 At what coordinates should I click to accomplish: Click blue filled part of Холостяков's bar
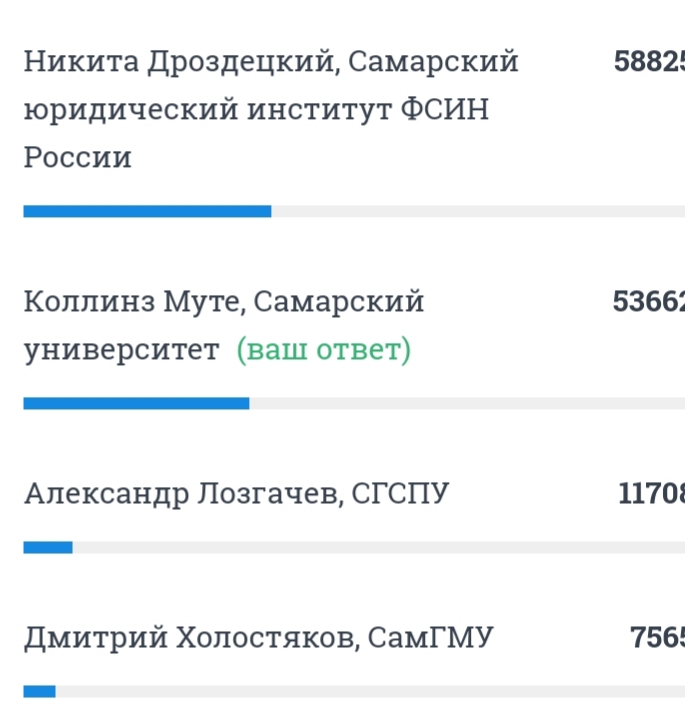coord(39,691)
